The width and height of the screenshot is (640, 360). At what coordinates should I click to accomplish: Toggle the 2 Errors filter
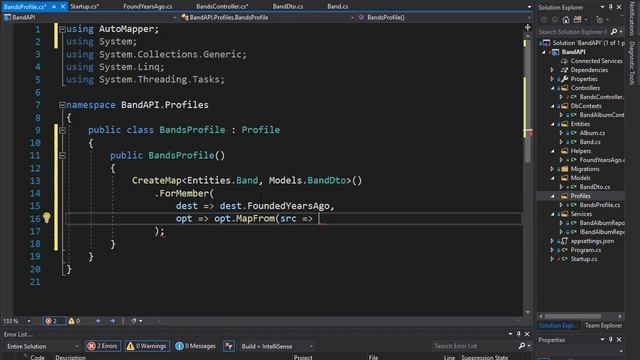point(102,346)
